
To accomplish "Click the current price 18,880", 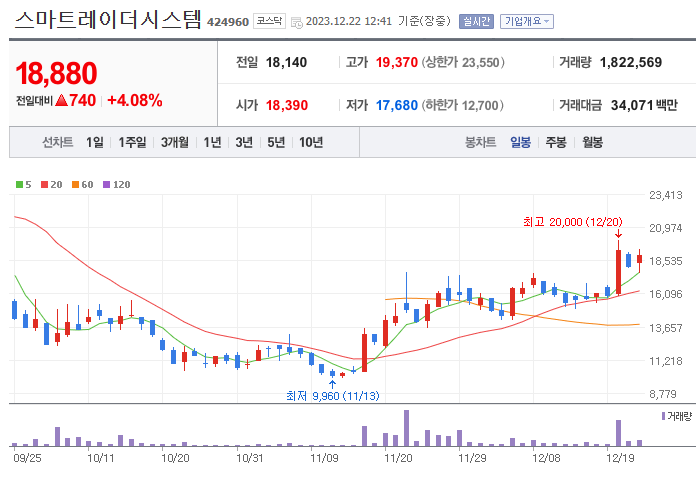I will tap(56, 73).
